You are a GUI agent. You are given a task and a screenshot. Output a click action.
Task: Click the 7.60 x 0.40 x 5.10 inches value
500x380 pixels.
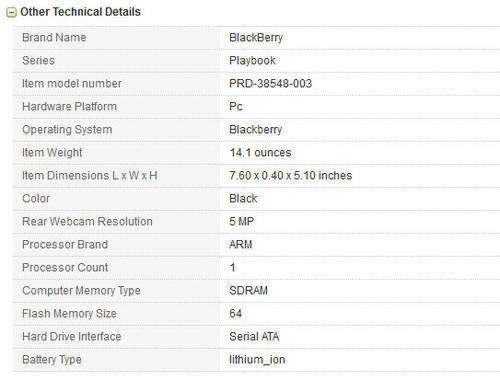point(291,175)
